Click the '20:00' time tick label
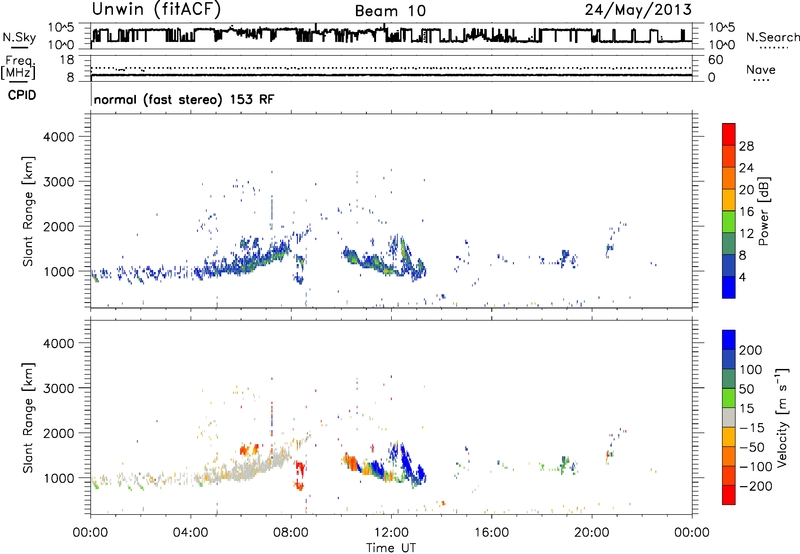Image resolution: width=800 pixels, height=554 pixels. 591,533
